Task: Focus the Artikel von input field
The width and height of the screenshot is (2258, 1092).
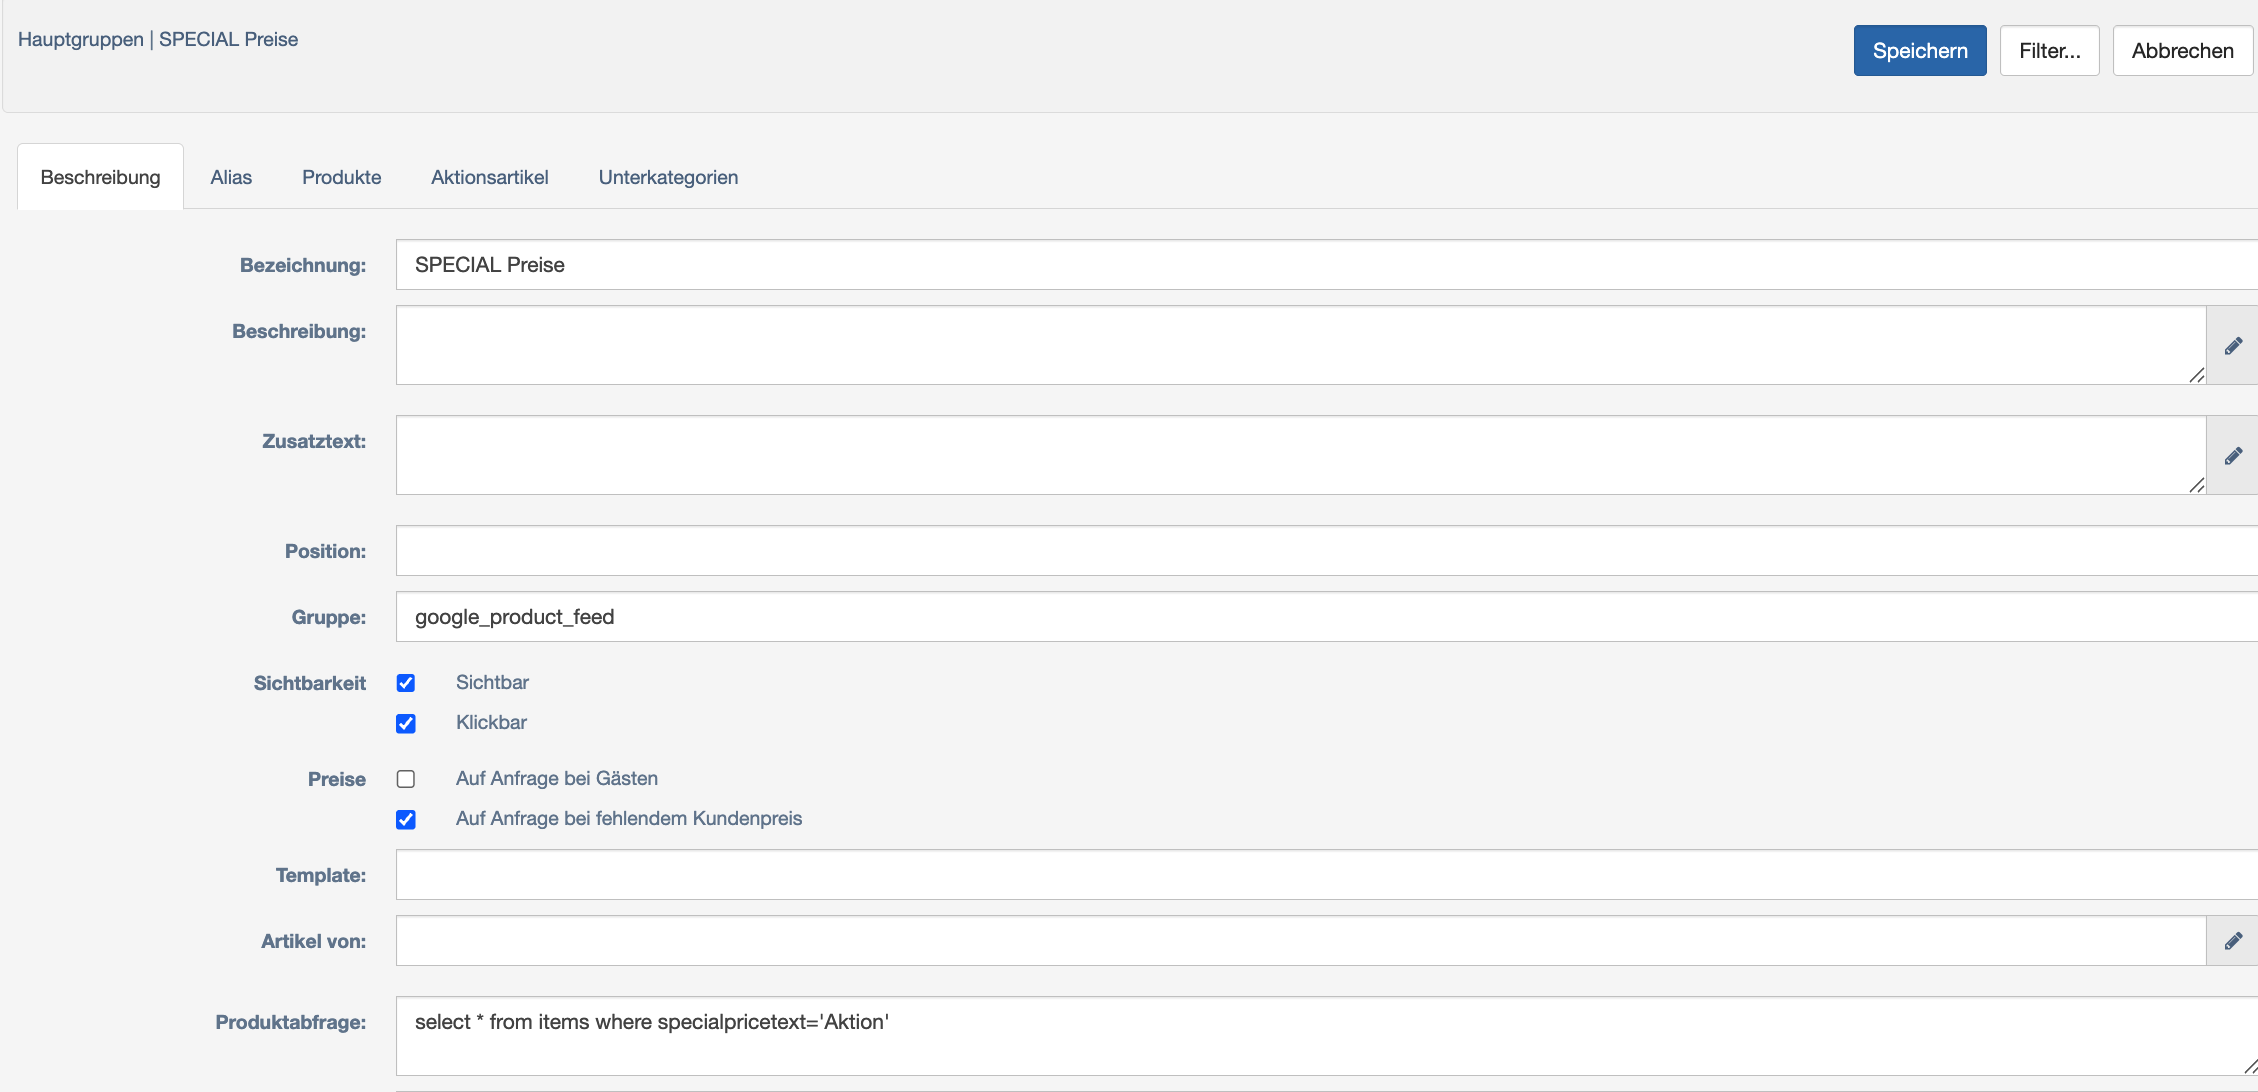Action: tap(1301, 941)
